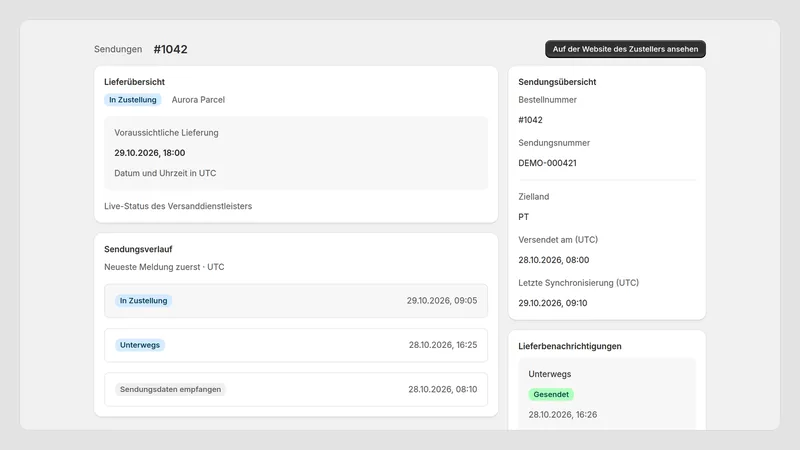This screenshot has height=450, width=800.
Task: Click 'Datum und Uhrzeit in UTC' note
Action: (x=165, y=173)
